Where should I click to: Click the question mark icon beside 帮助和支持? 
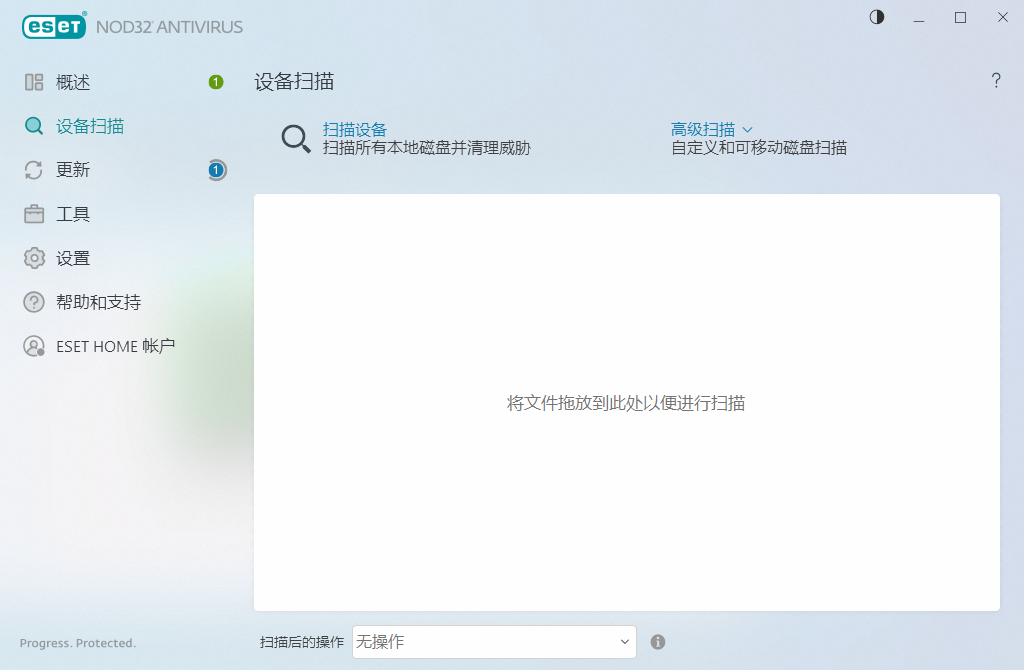coord(34,302)
